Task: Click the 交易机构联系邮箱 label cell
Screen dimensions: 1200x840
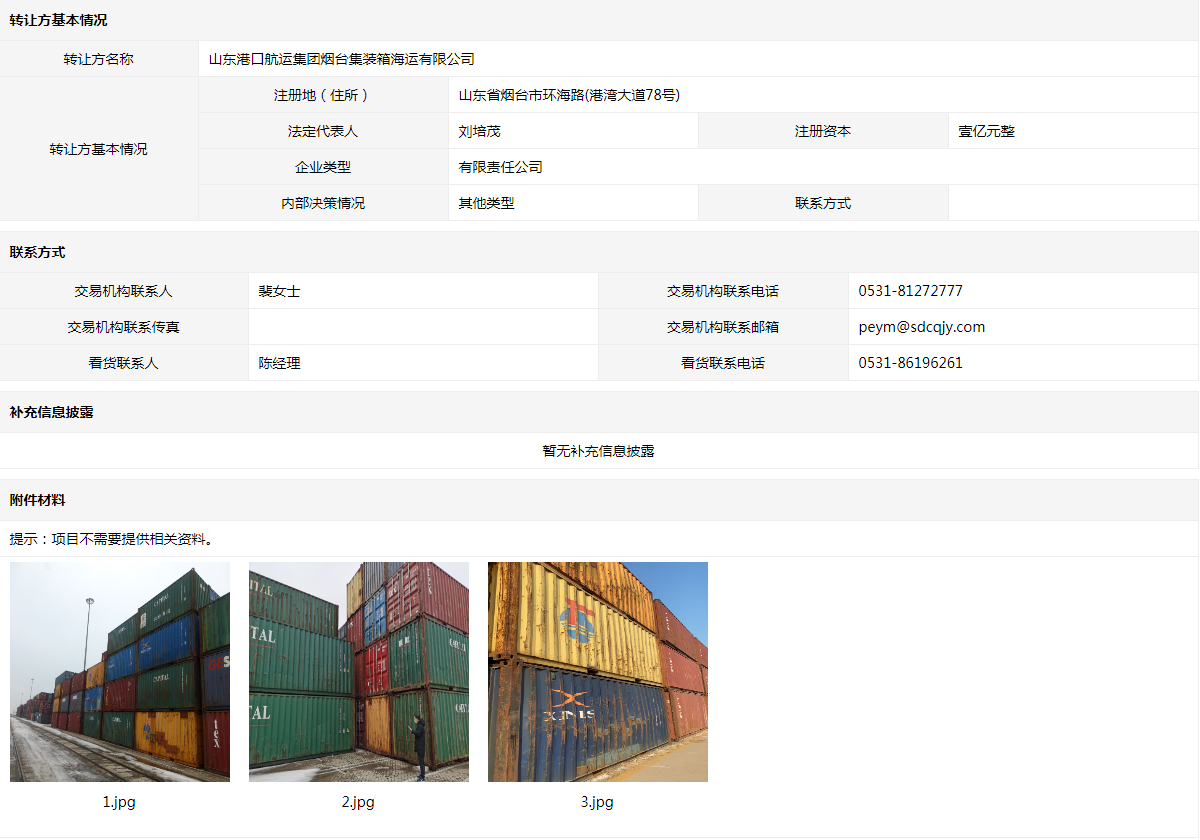Action: pyautogui.click(x=723, y=327)
